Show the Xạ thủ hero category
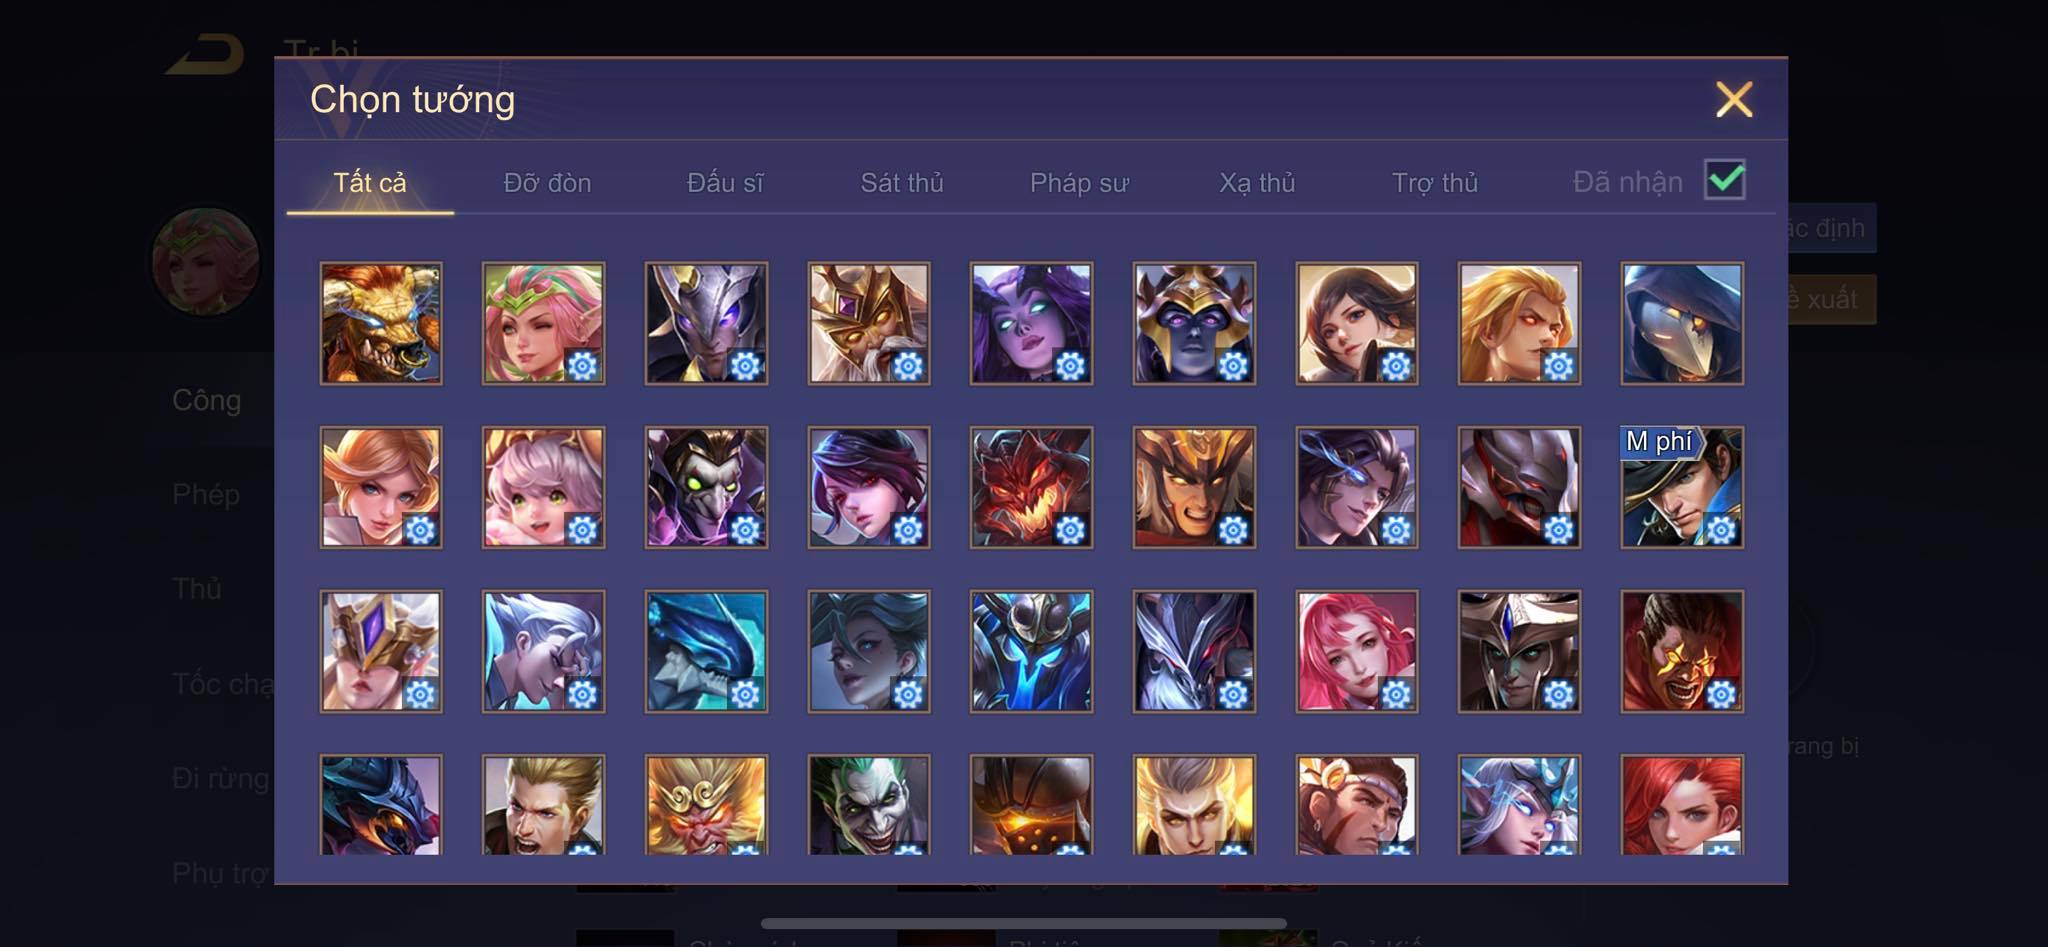Viewport: 2048px width, 947px height. pos(1257,183)
